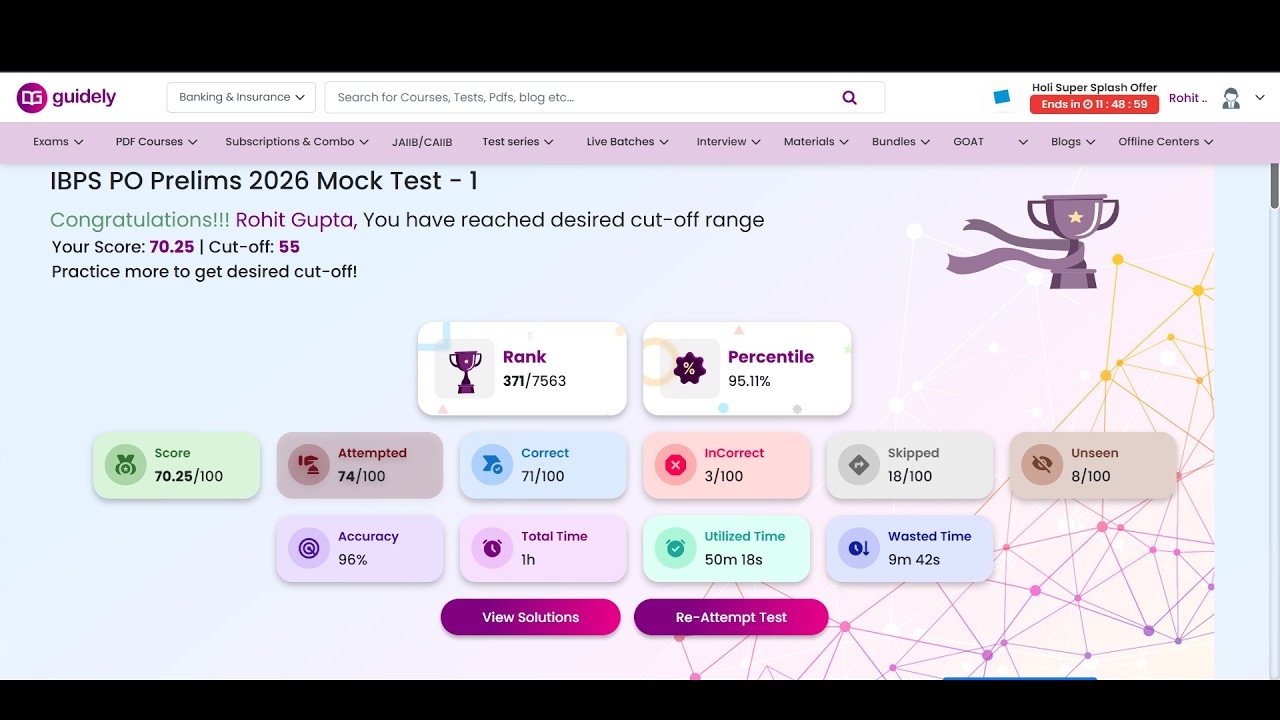
Task: Click the Ends in countdown offer badge
Action: 1094,104
